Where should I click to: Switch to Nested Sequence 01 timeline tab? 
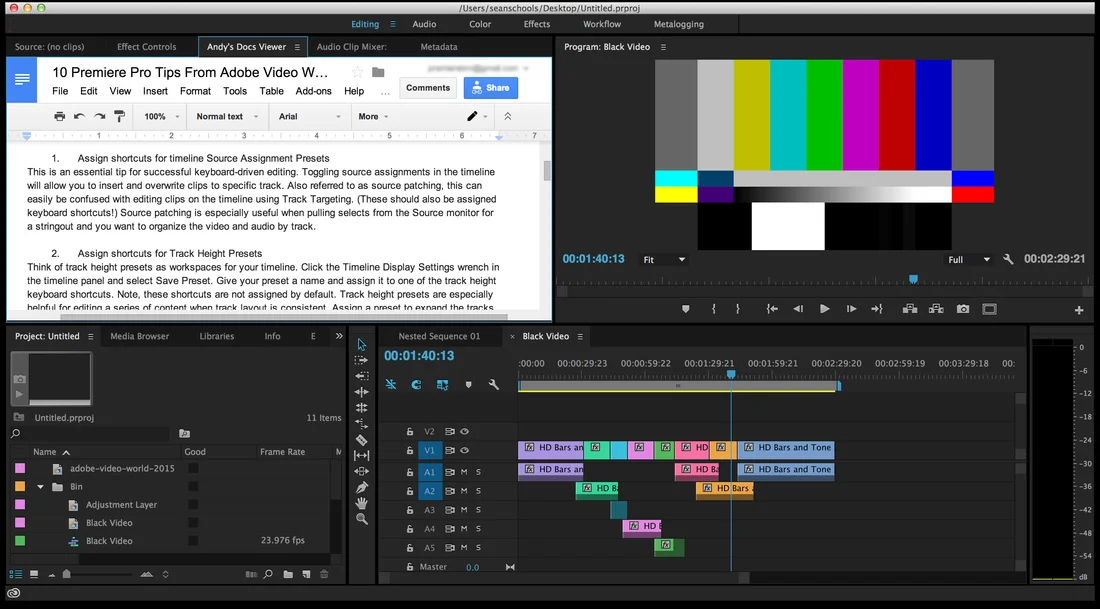pos(439,336)
